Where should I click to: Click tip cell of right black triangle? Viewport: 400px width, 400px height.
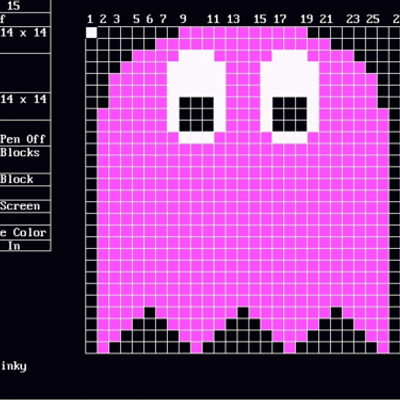337,313
